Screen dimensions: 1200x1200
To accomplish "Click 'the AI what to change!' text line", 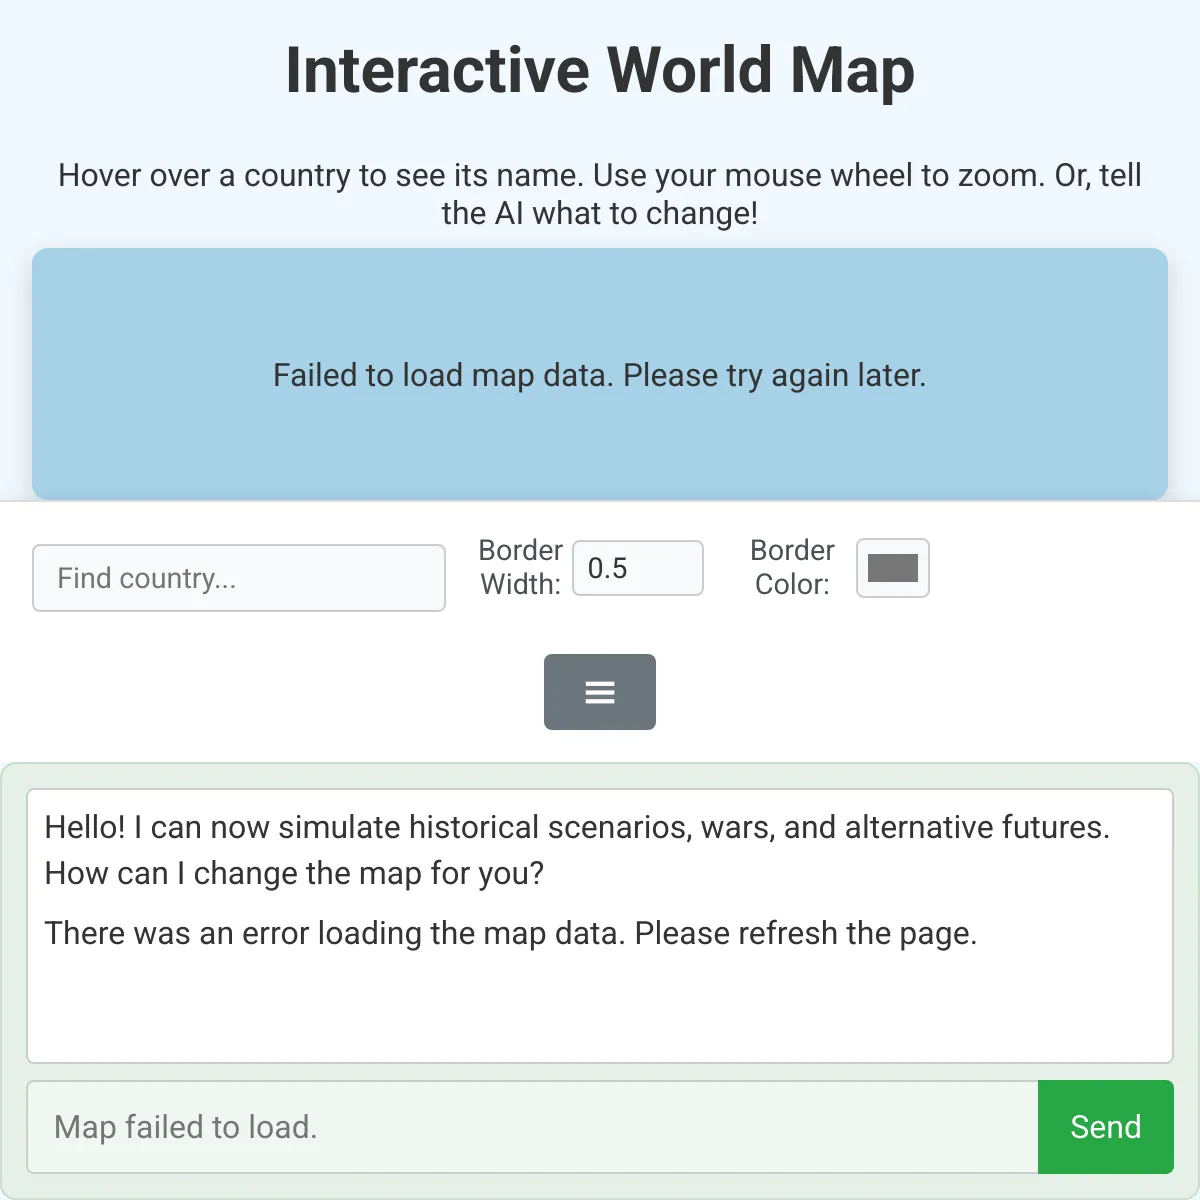I will 600,213.
